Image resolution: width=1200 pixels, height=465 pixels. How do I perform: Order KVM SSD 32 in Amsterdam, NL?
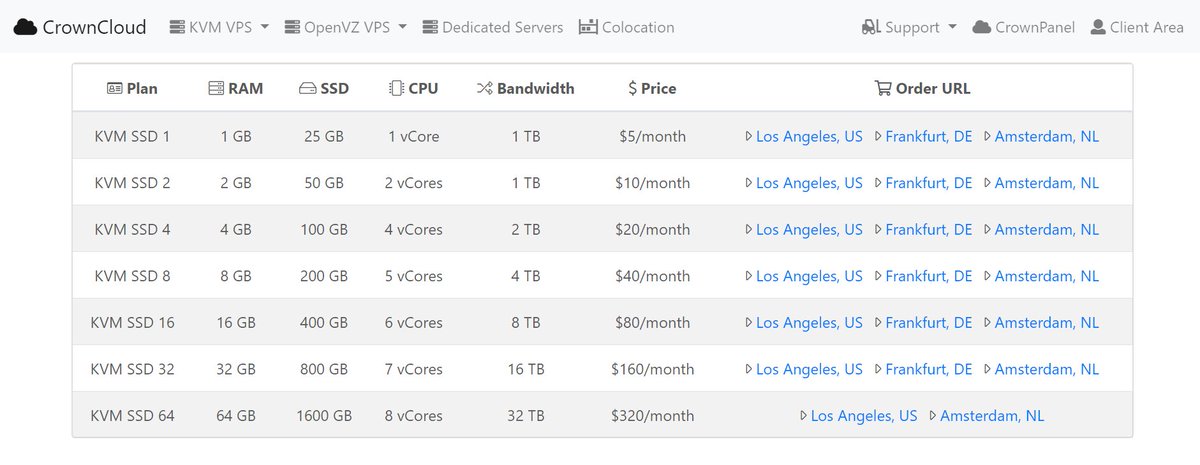coord(1047,369)
